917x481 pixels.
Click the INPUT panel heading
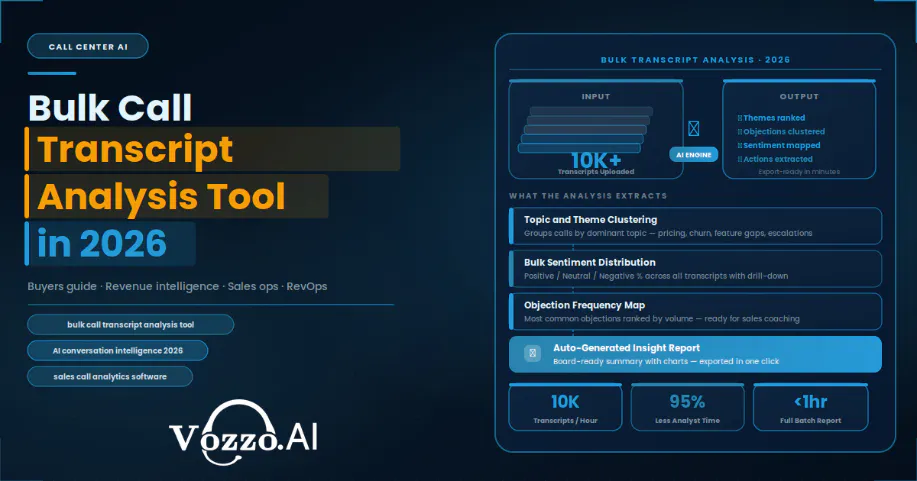[596, 97]
